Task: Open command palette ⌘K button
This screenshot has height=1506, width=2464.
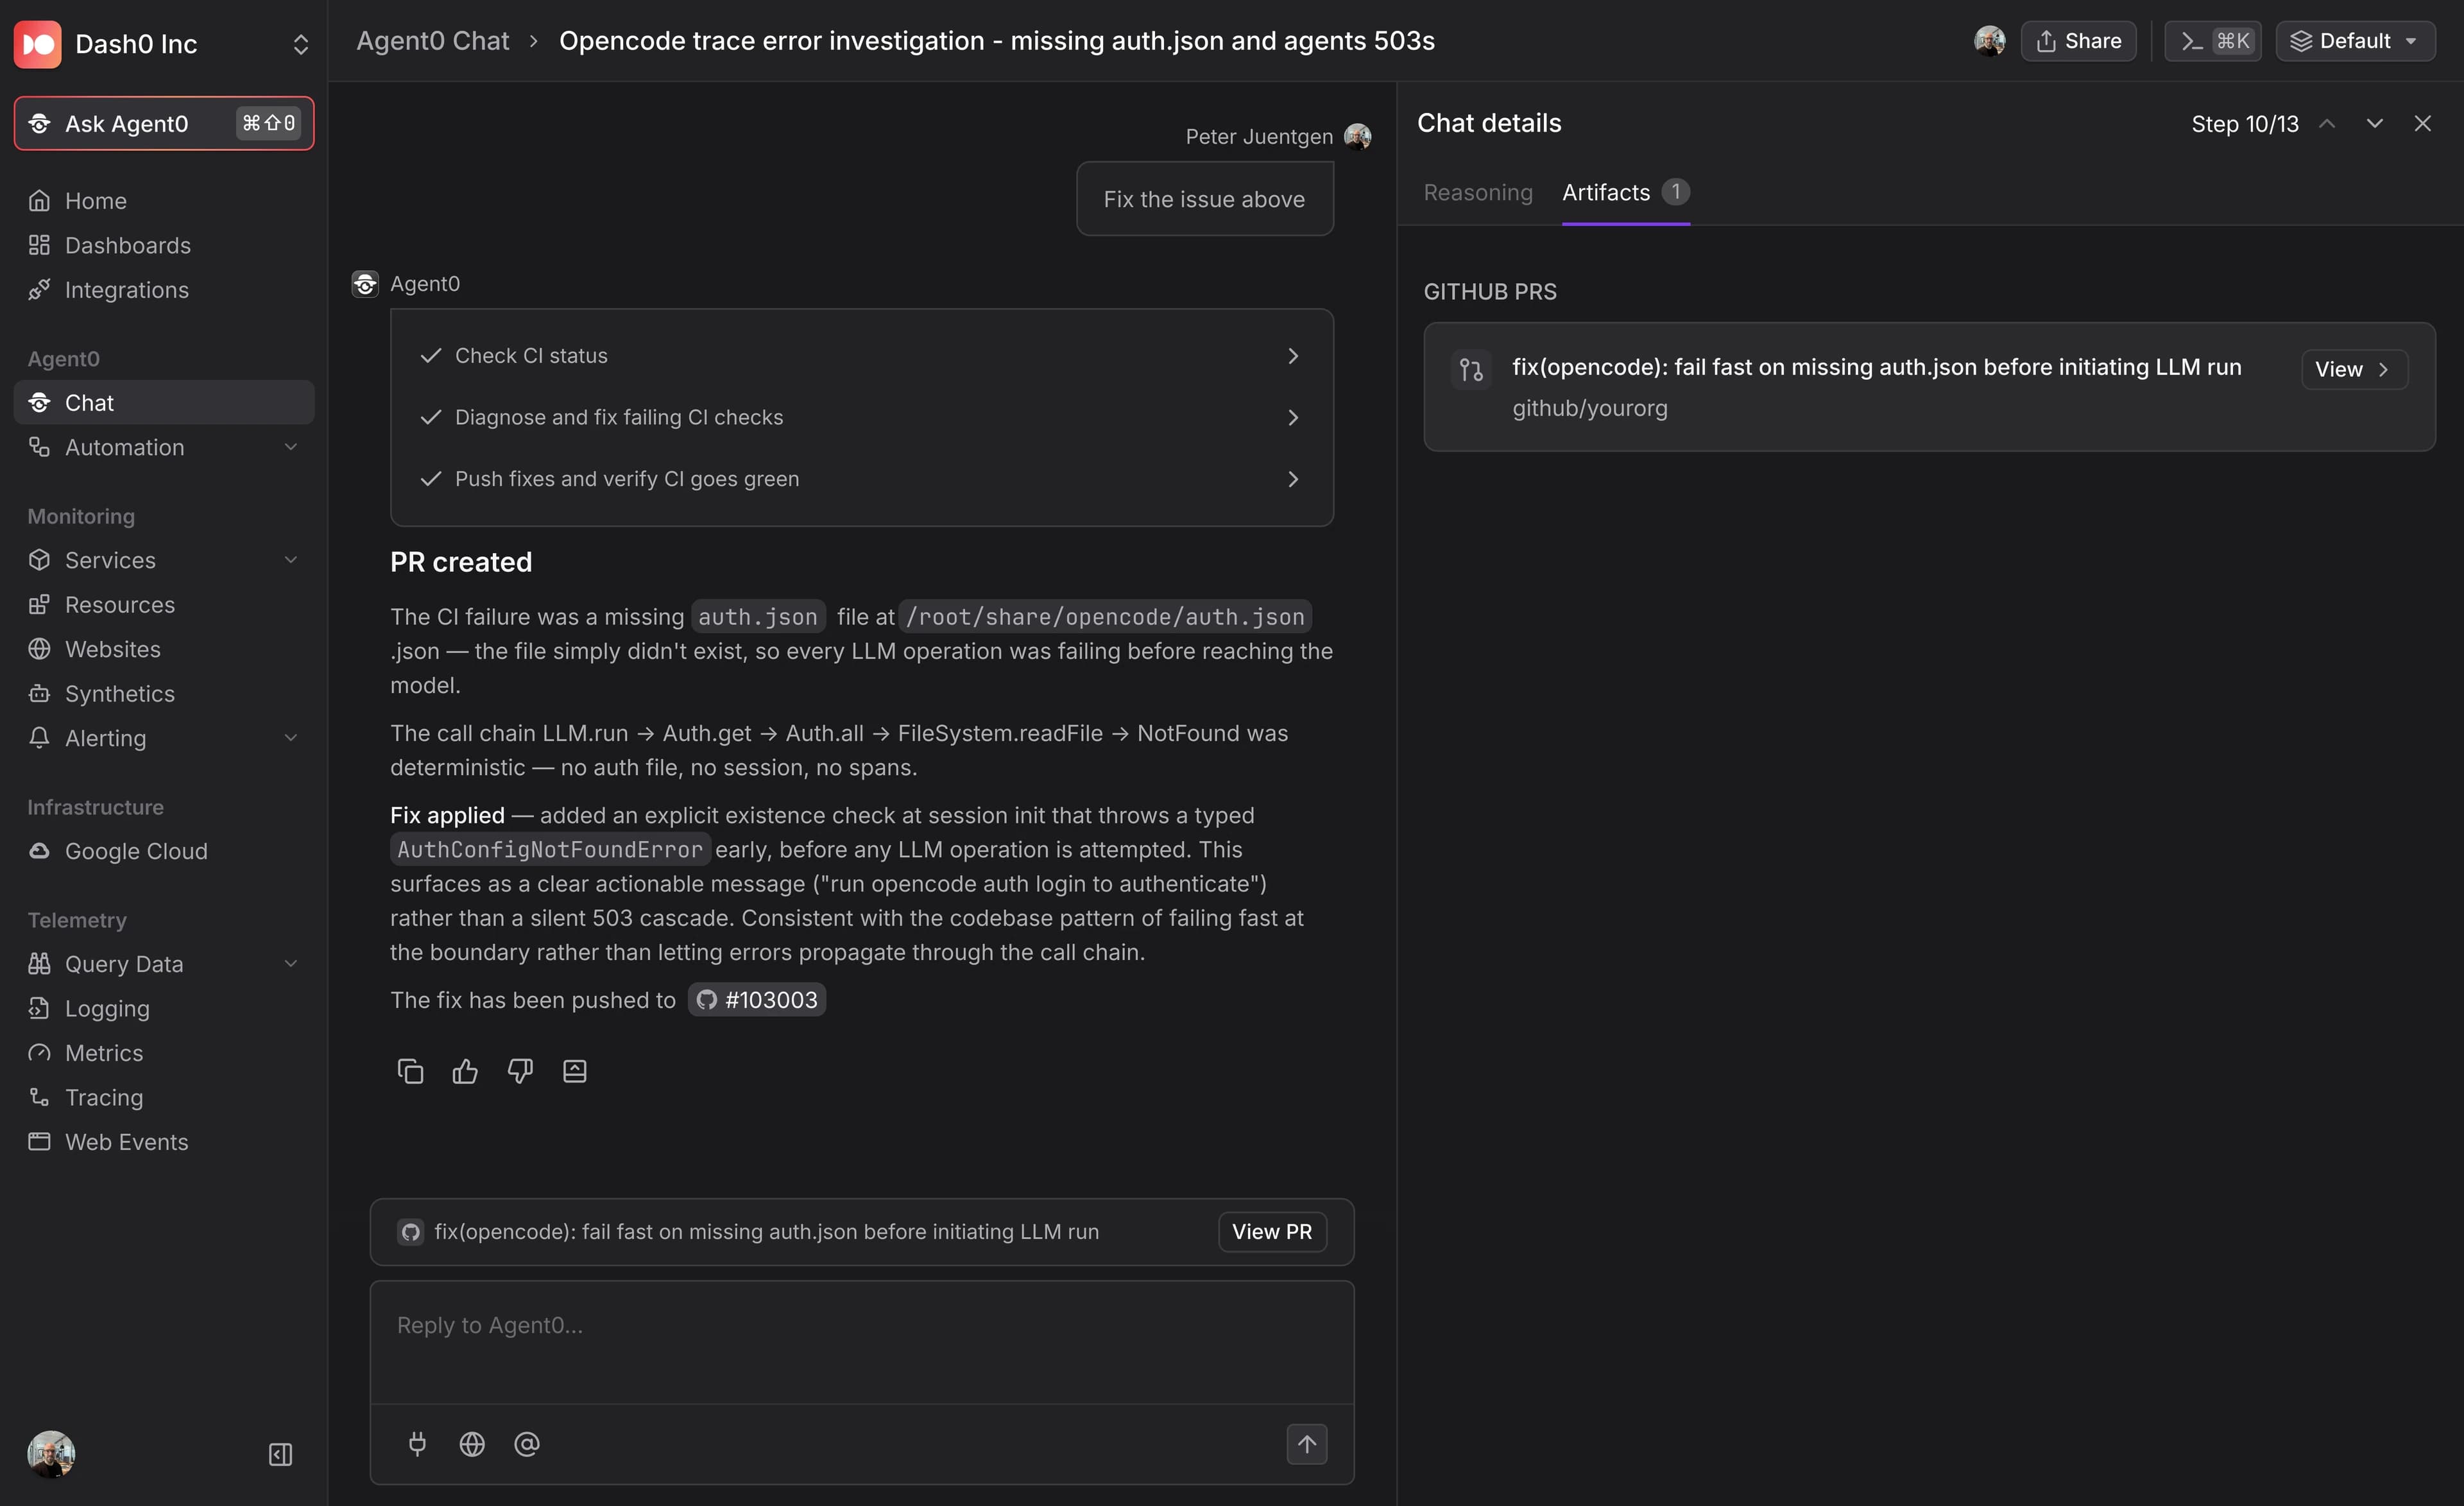Action: 2213,41
